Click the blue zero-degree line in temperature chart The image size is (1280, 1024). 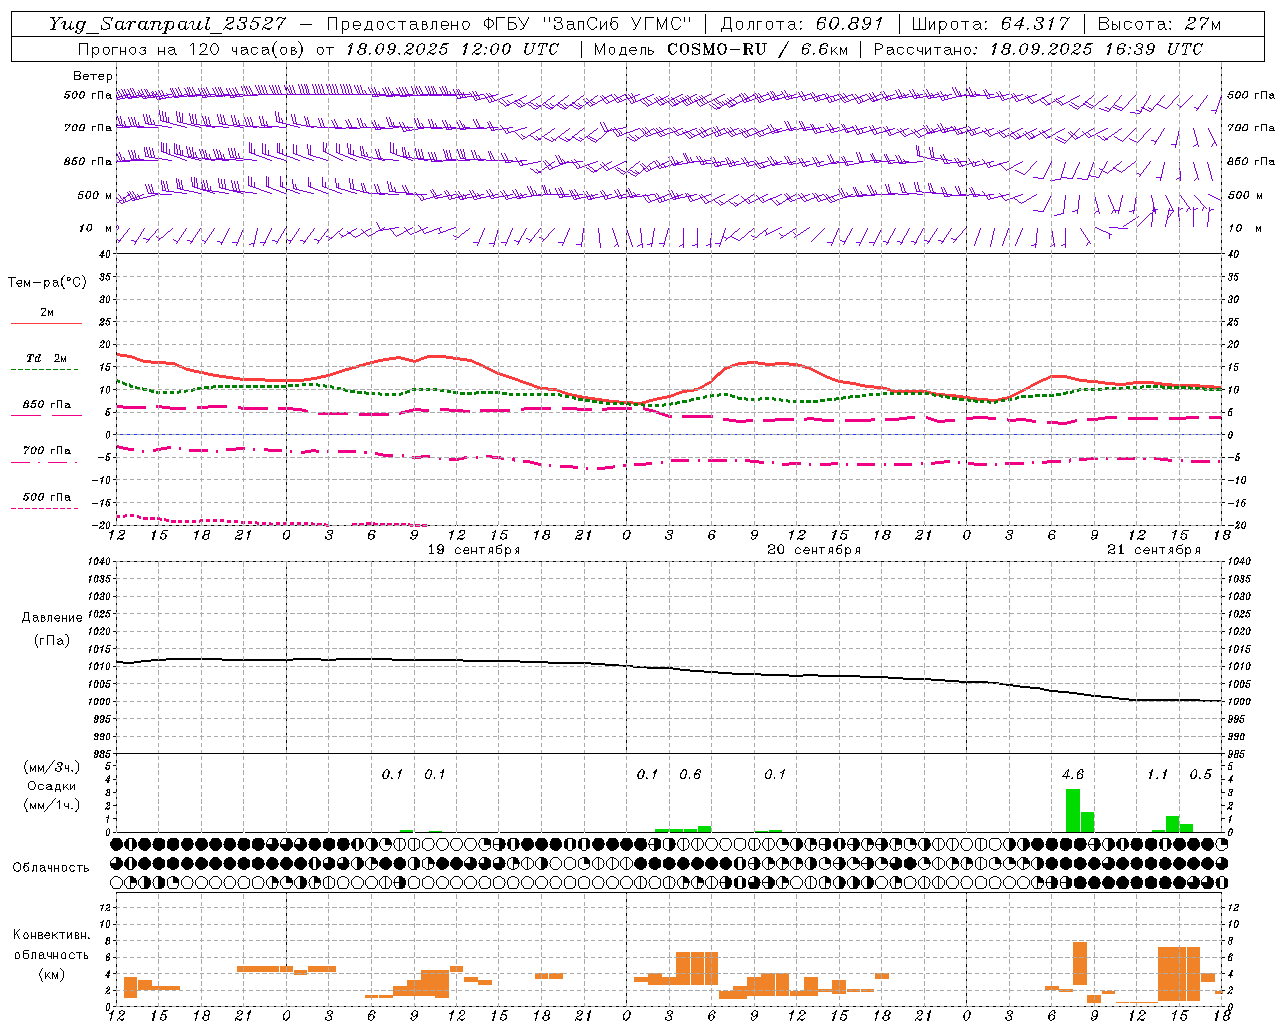[670, 434]
